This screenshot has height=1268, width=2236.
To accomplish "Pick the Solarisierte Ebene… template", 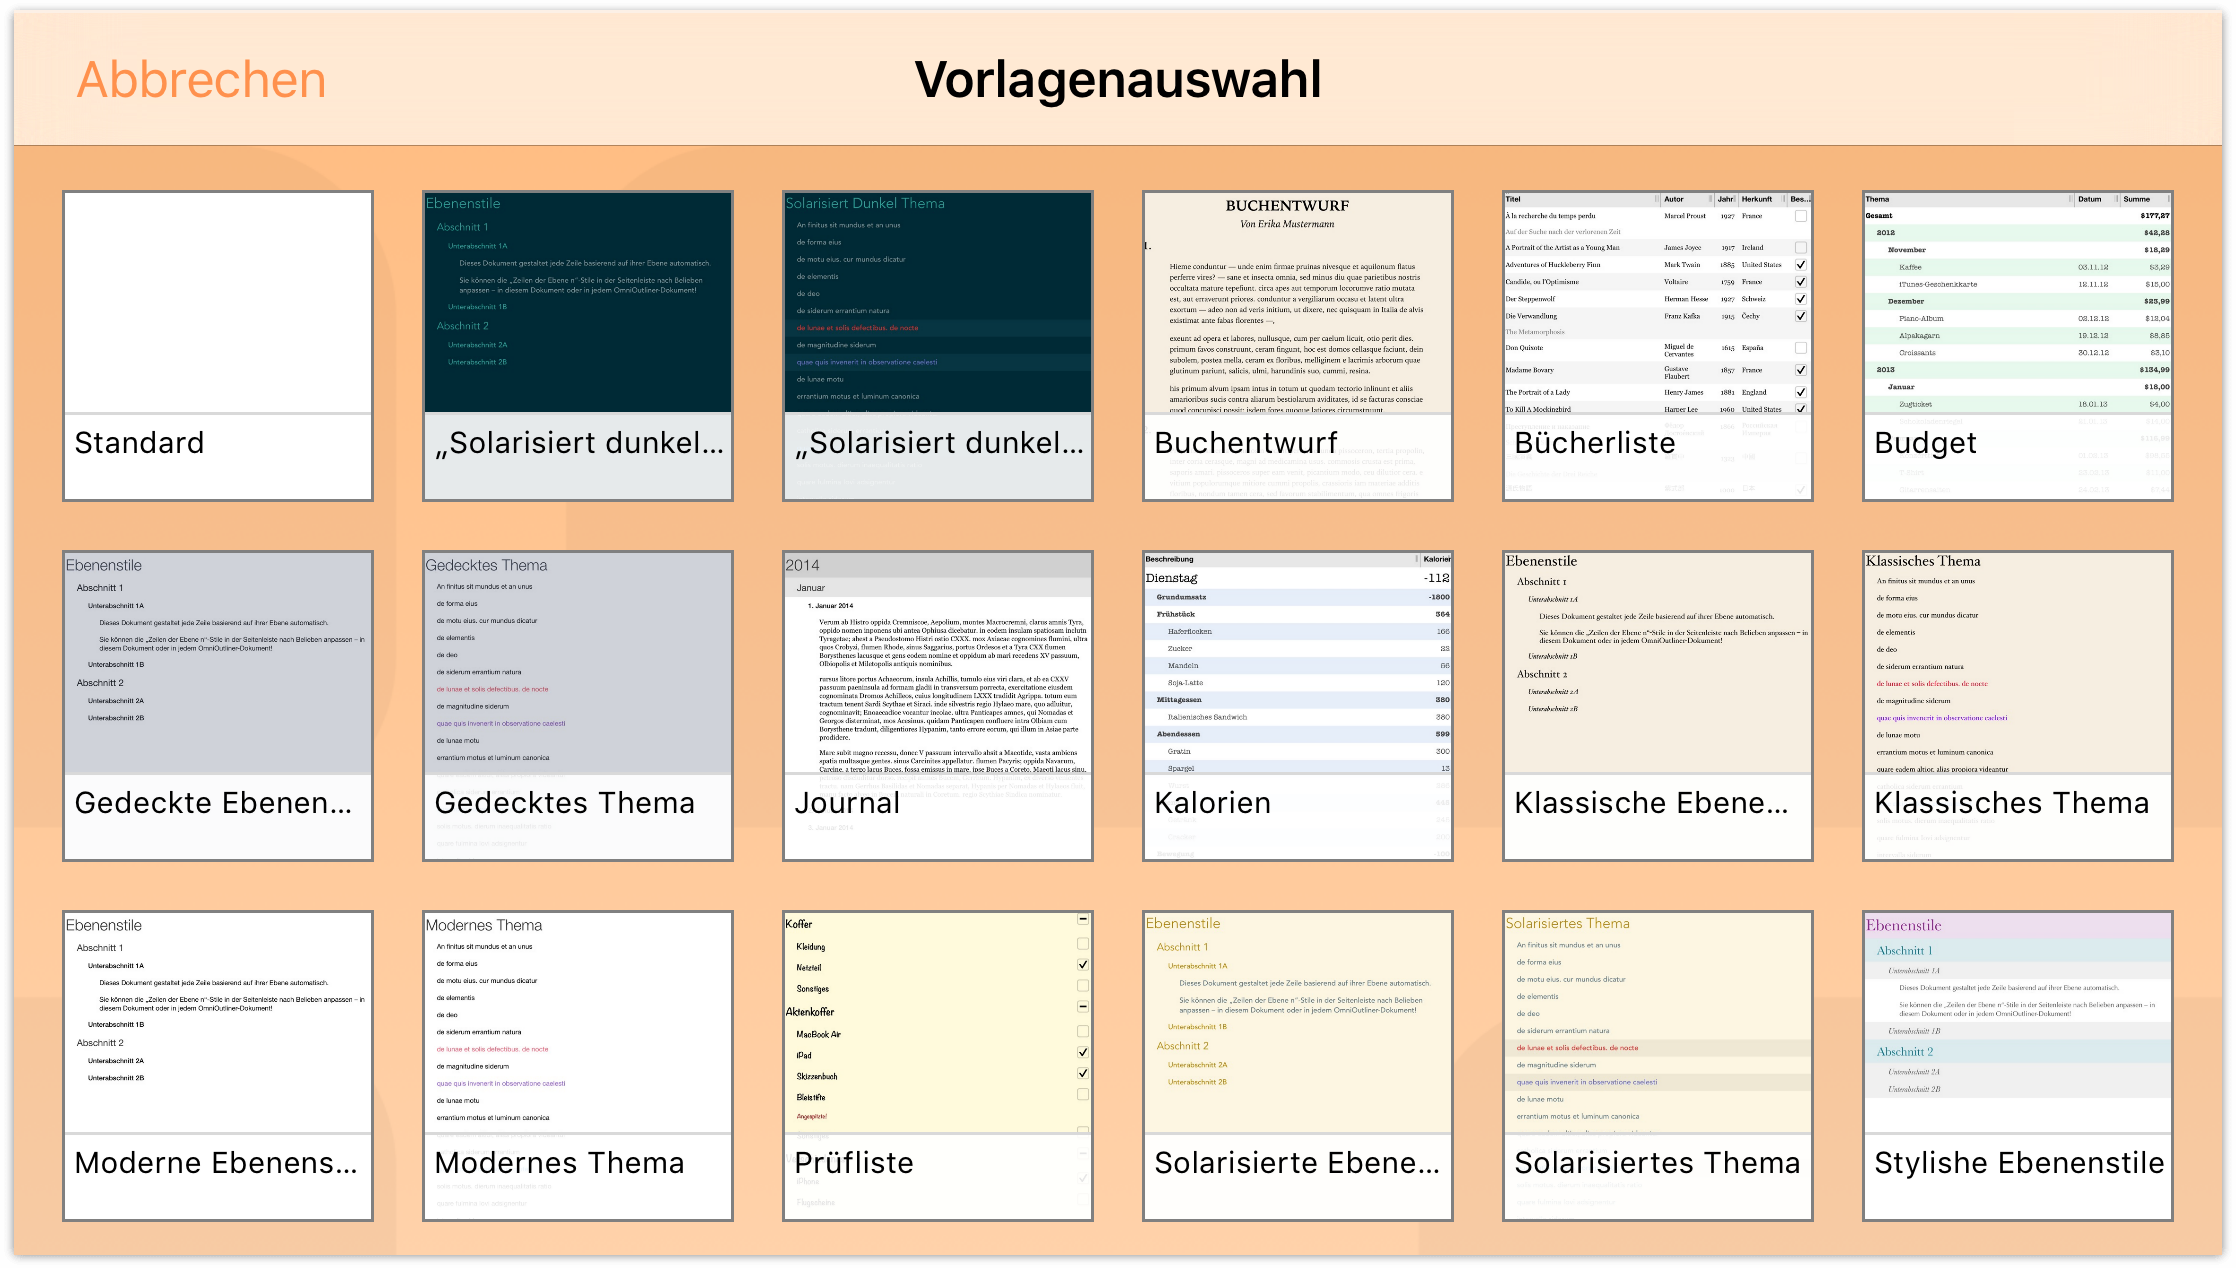I will (1298, 1066).
